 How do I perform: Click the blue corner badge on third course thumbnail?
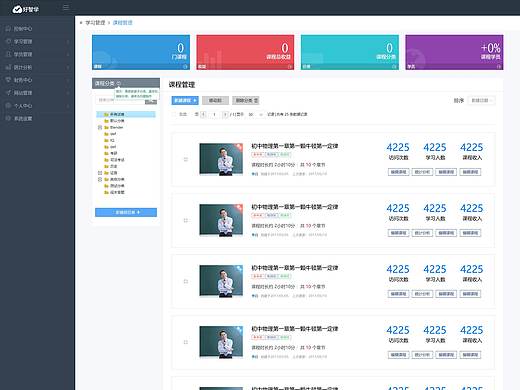click(x=238, y=269)
